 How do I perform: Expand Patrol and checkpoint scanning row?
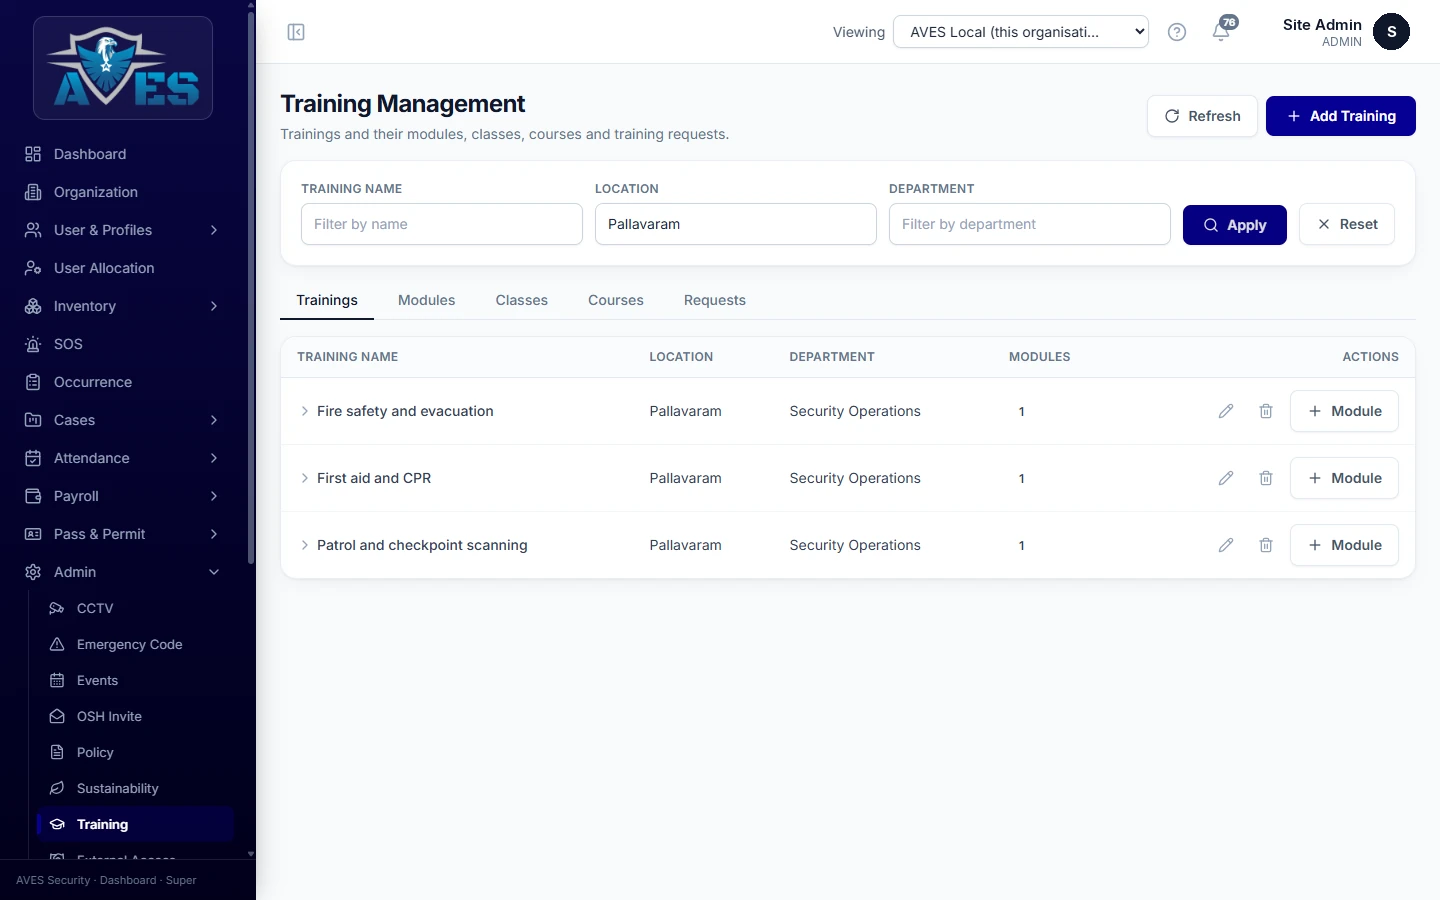305,545
